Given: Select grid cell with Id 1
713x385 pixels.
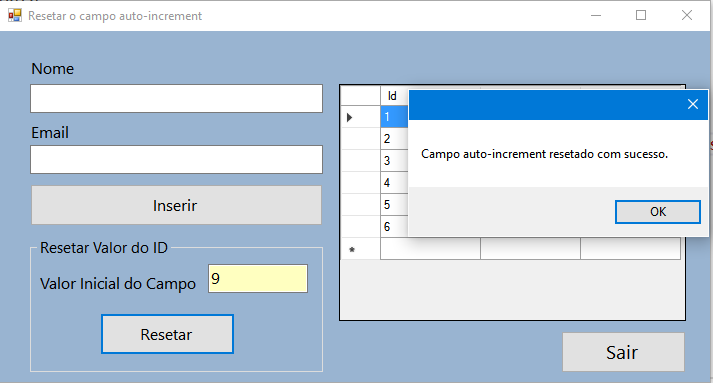Looking at the screenshot, I should pos(394,117).
